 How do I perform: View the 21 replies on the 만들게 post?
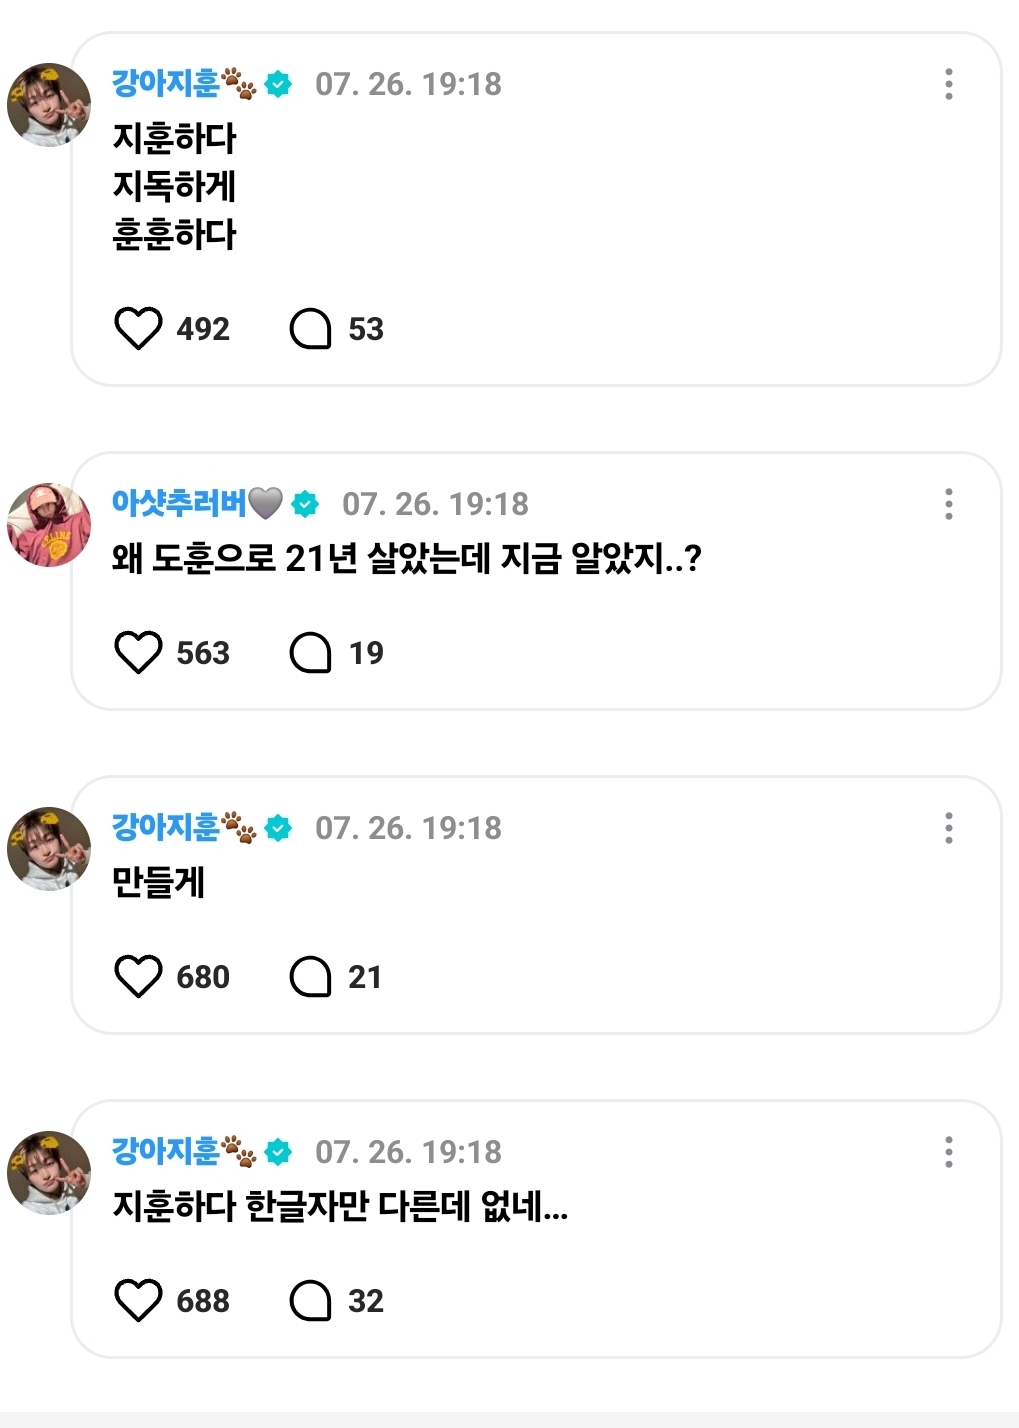310,977
